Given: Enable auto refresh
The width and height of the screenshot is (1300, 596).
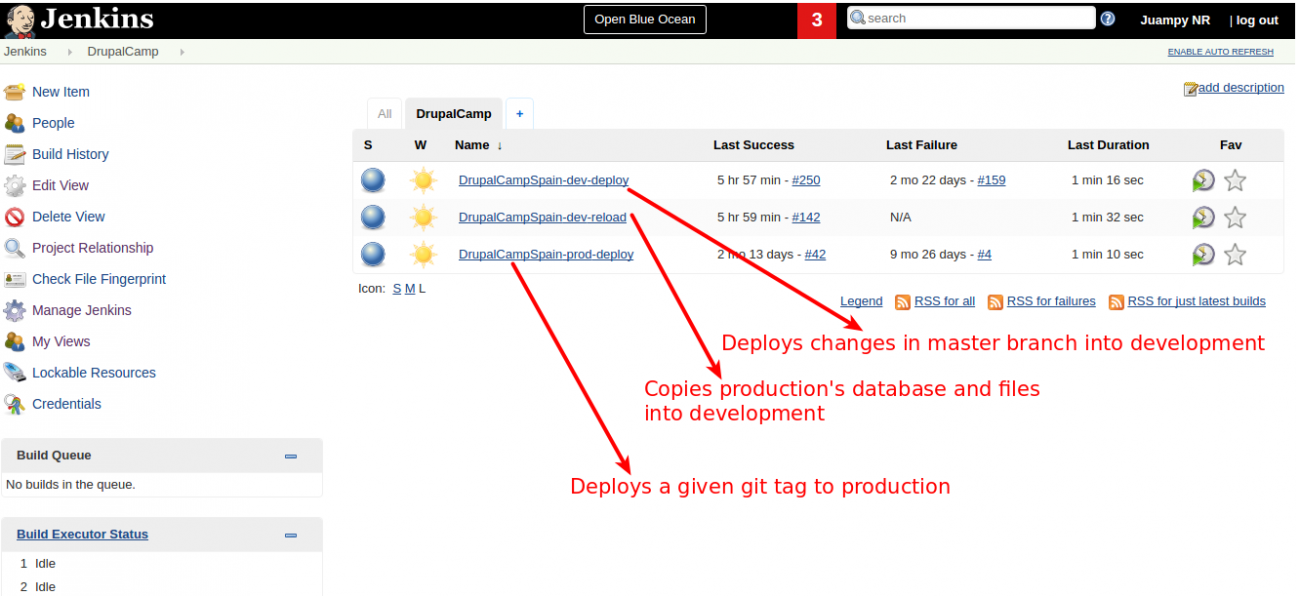Looking at the screenshot, I should pos(1220,51).
